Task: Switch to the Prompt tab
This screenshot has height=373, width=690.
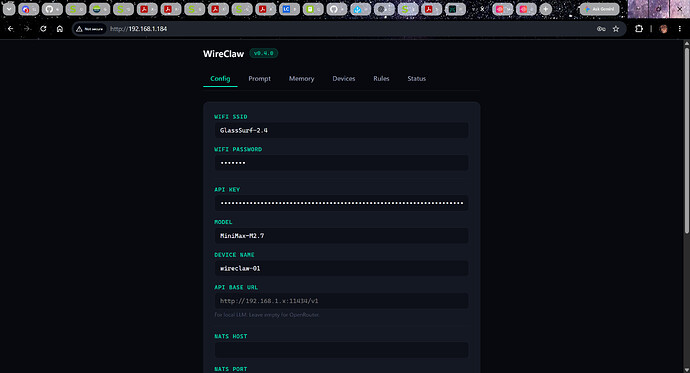Action: tap(259, 78)
